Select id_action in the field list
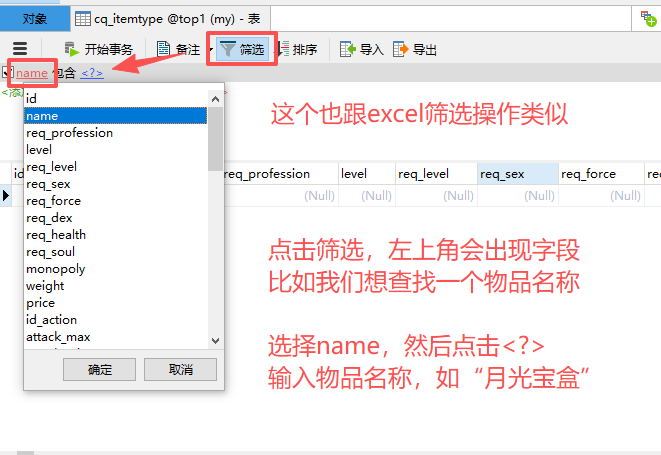The image size is (661, 455). coord(116,320)
